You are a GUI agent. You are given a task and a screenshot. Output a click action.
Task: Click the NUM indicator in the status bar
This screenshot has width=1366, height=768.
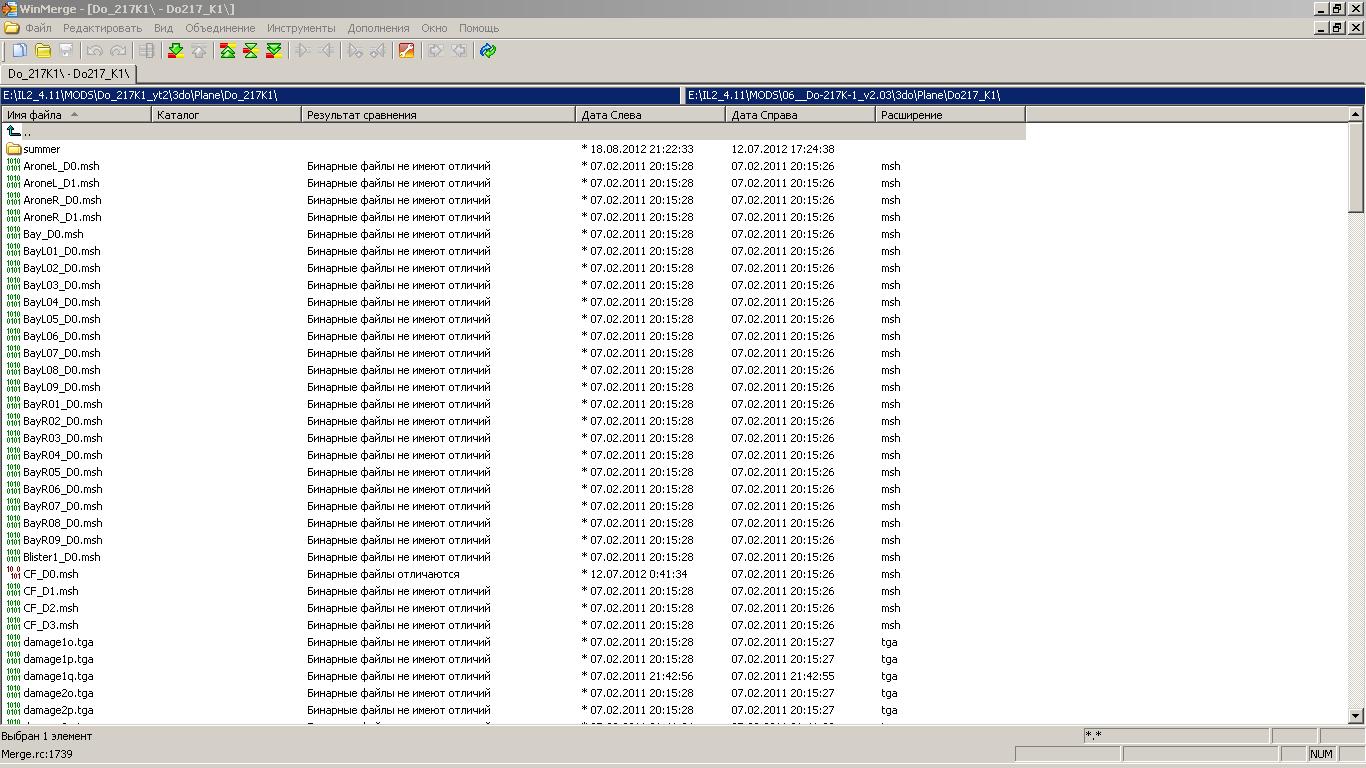pos(1321,754)
